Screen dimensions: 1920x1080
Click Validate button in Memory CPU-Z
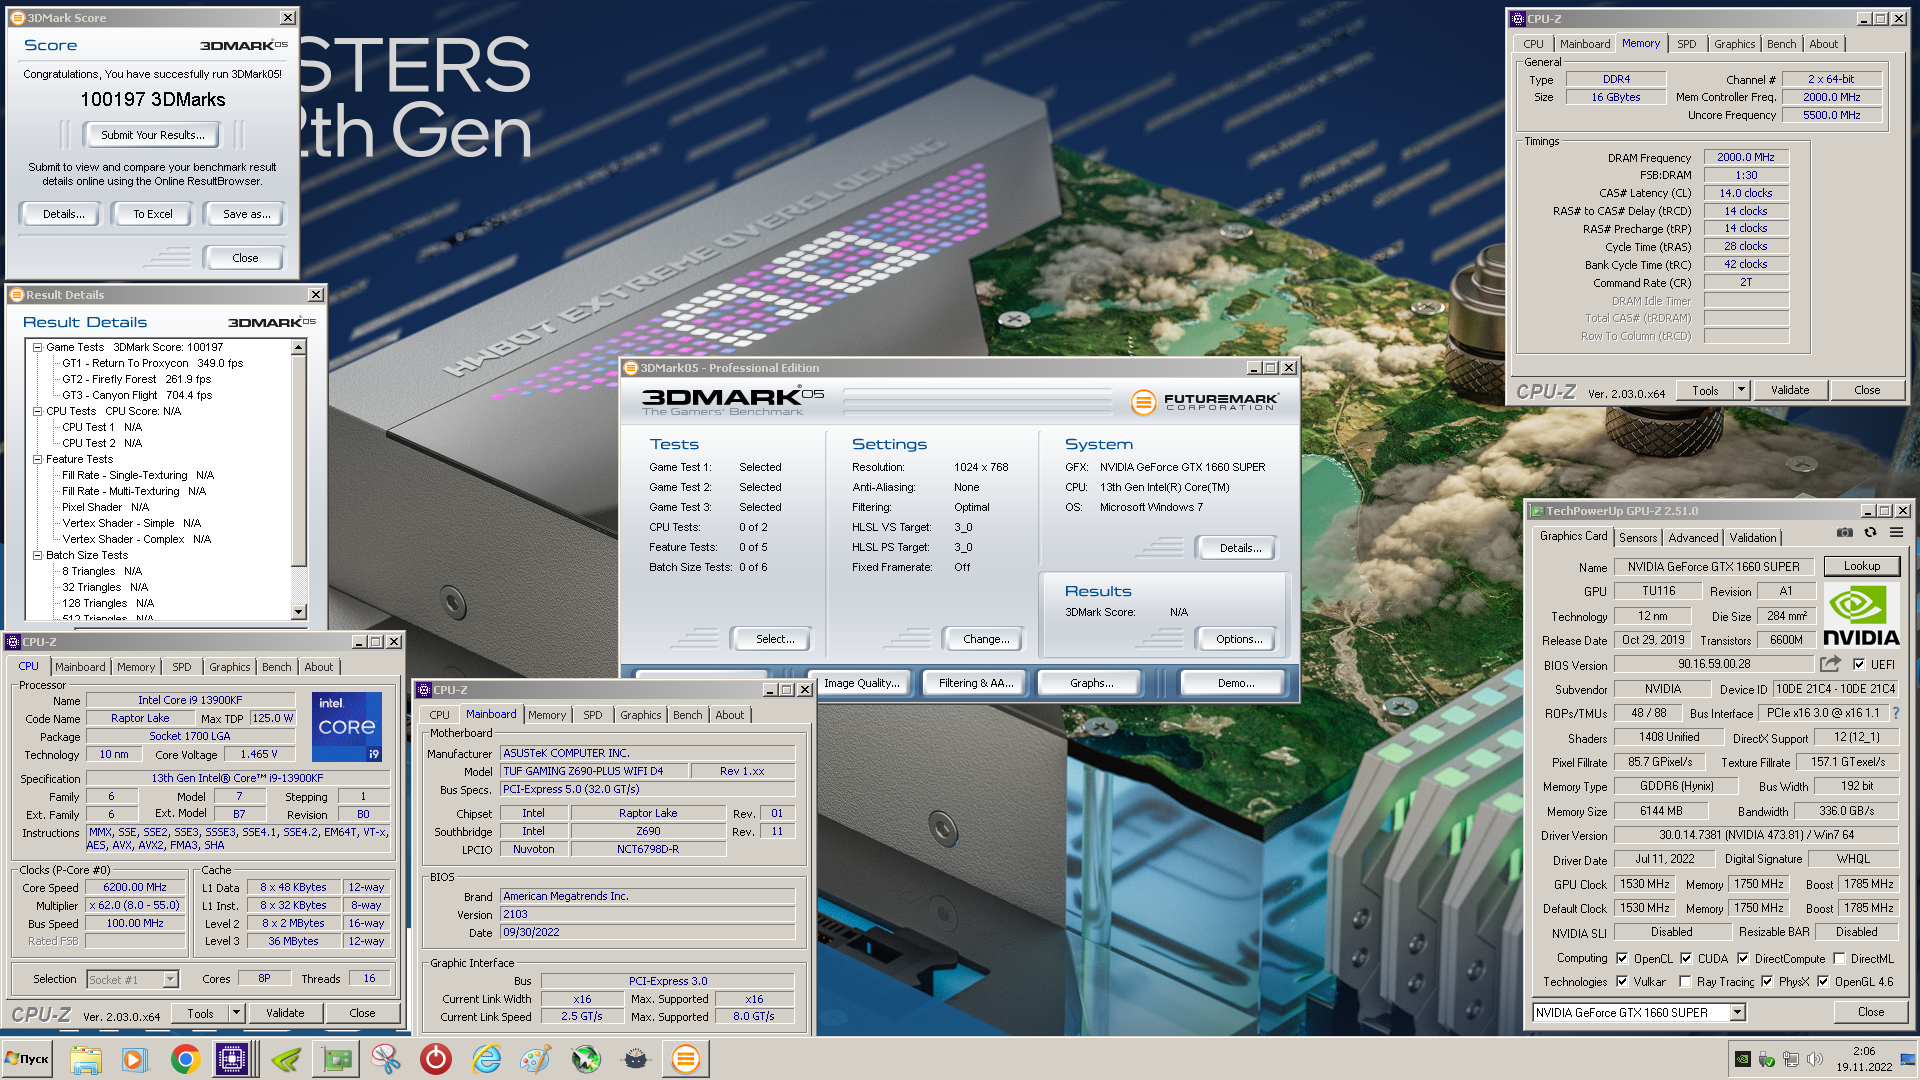[1790, 390]
